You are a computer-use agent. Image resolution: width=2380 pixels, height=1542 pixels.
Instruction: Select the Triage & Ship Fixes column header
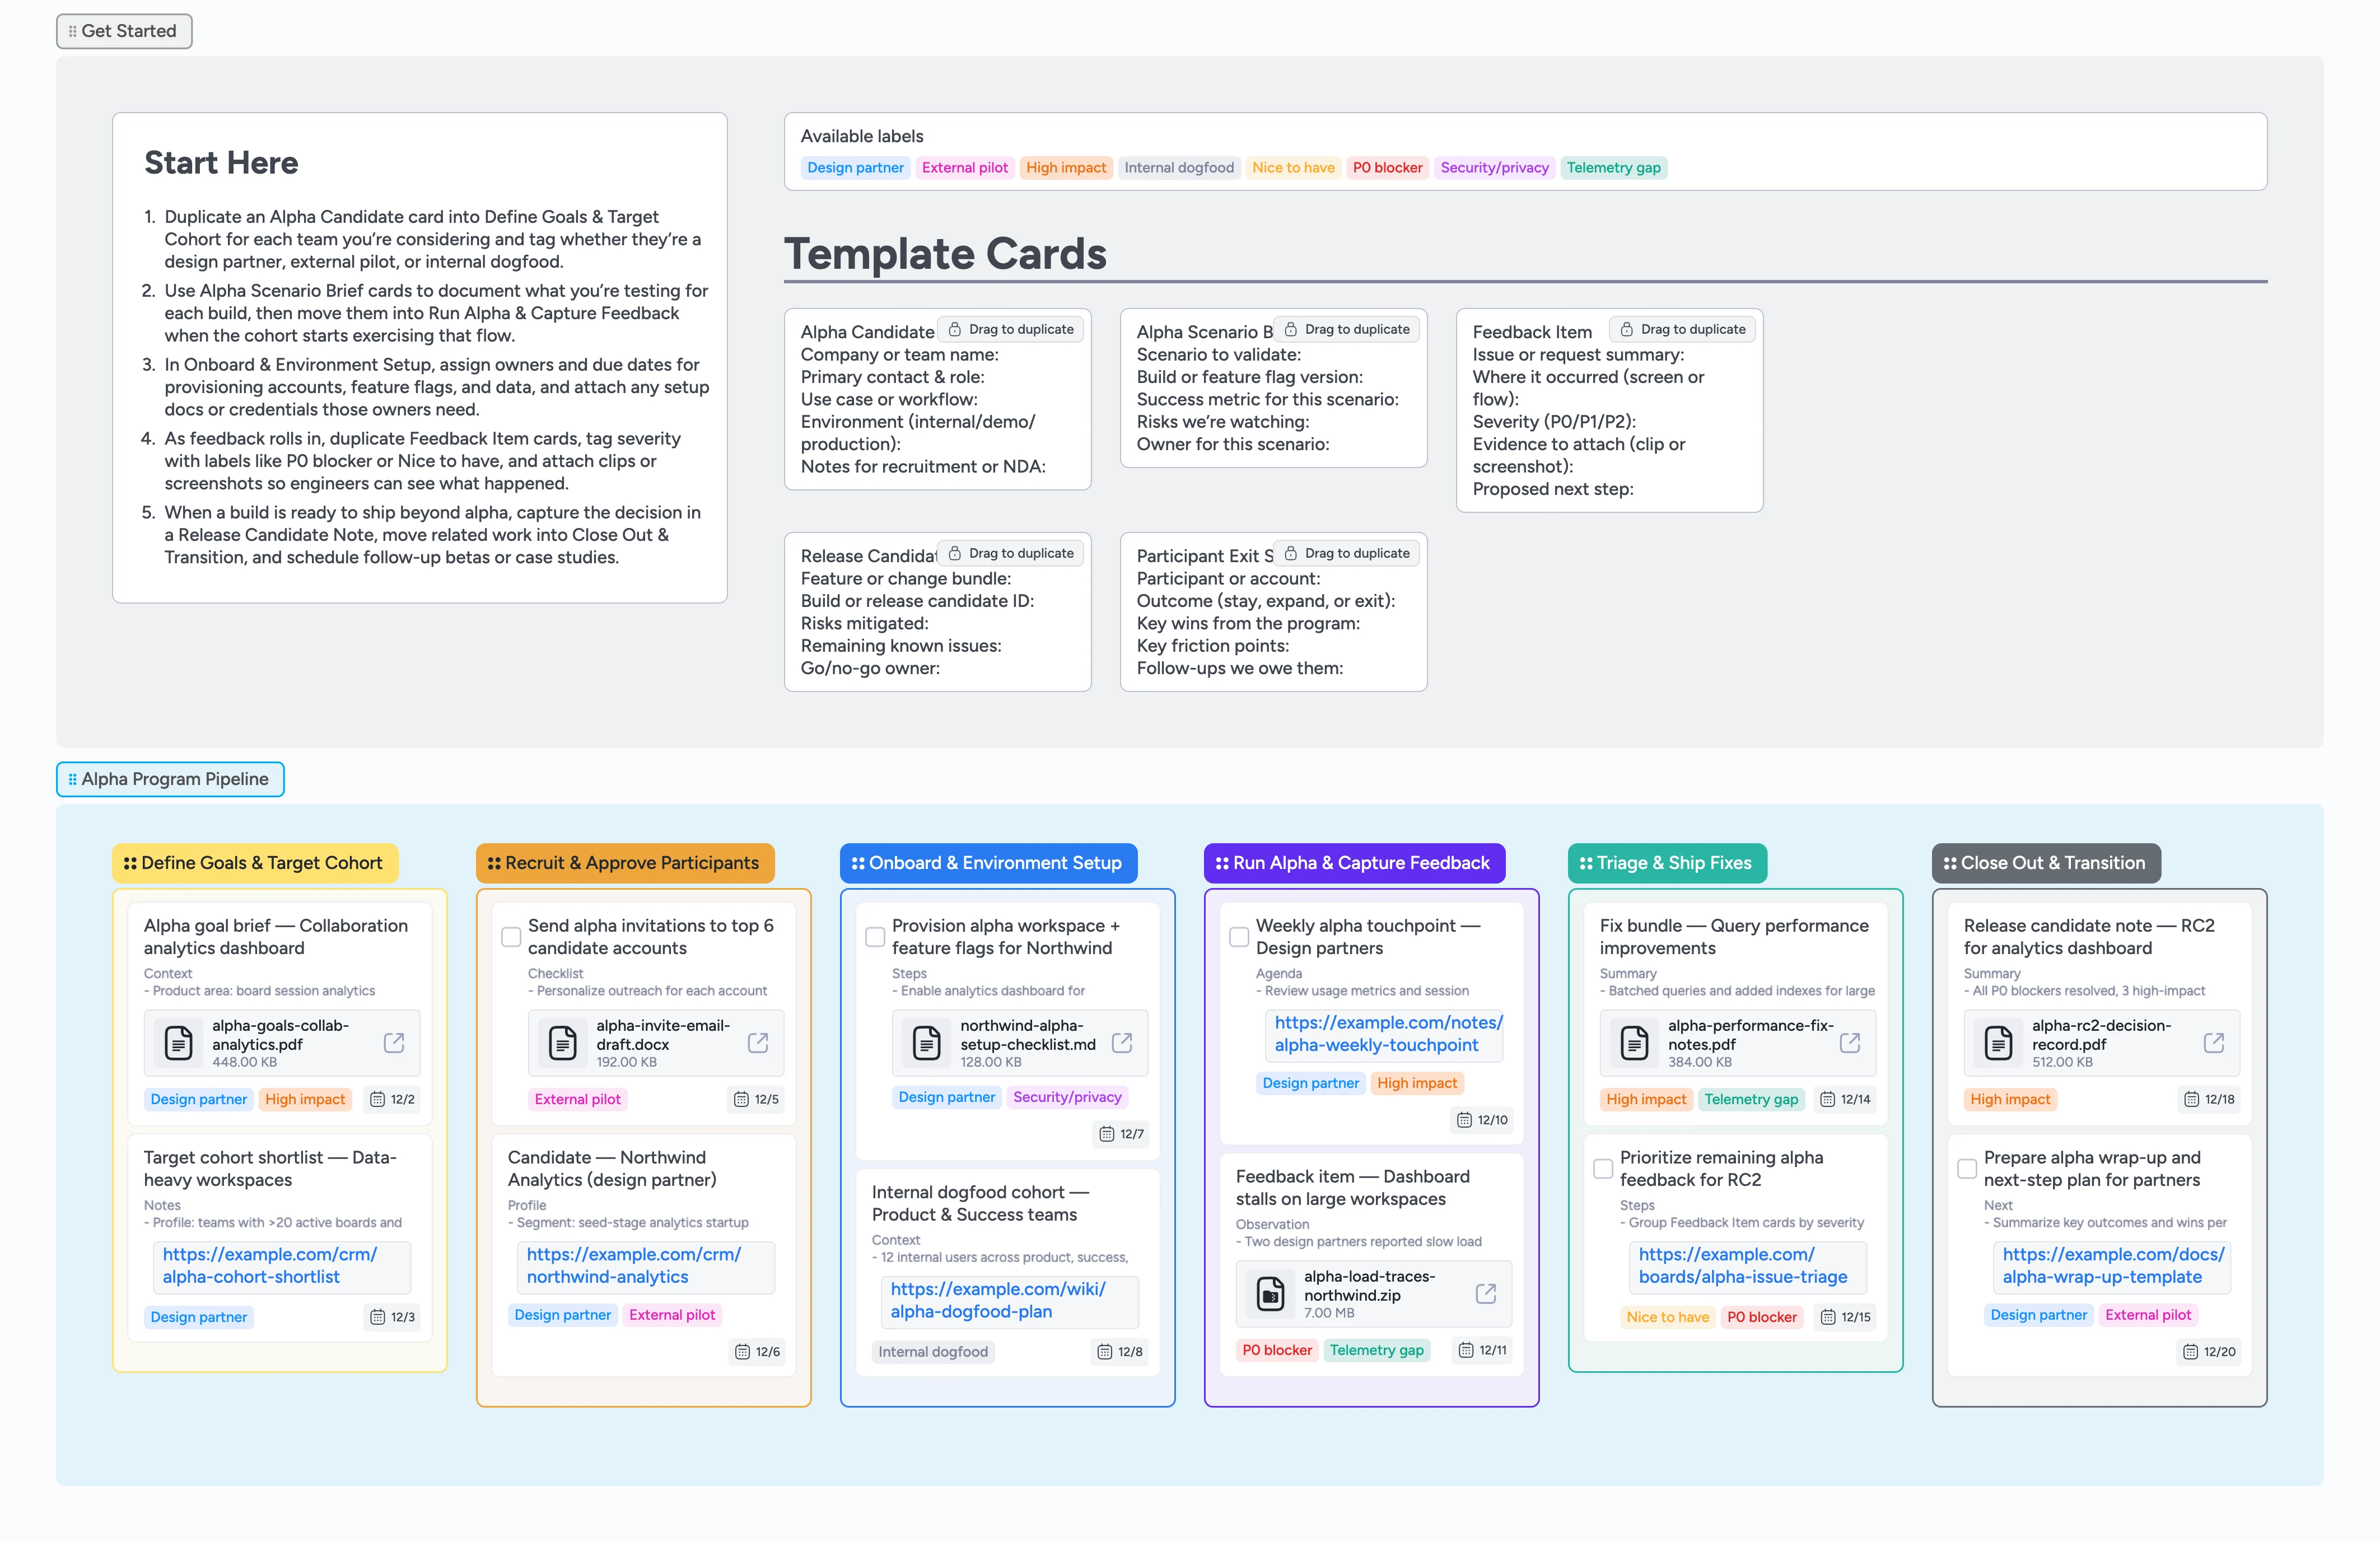1667,862
